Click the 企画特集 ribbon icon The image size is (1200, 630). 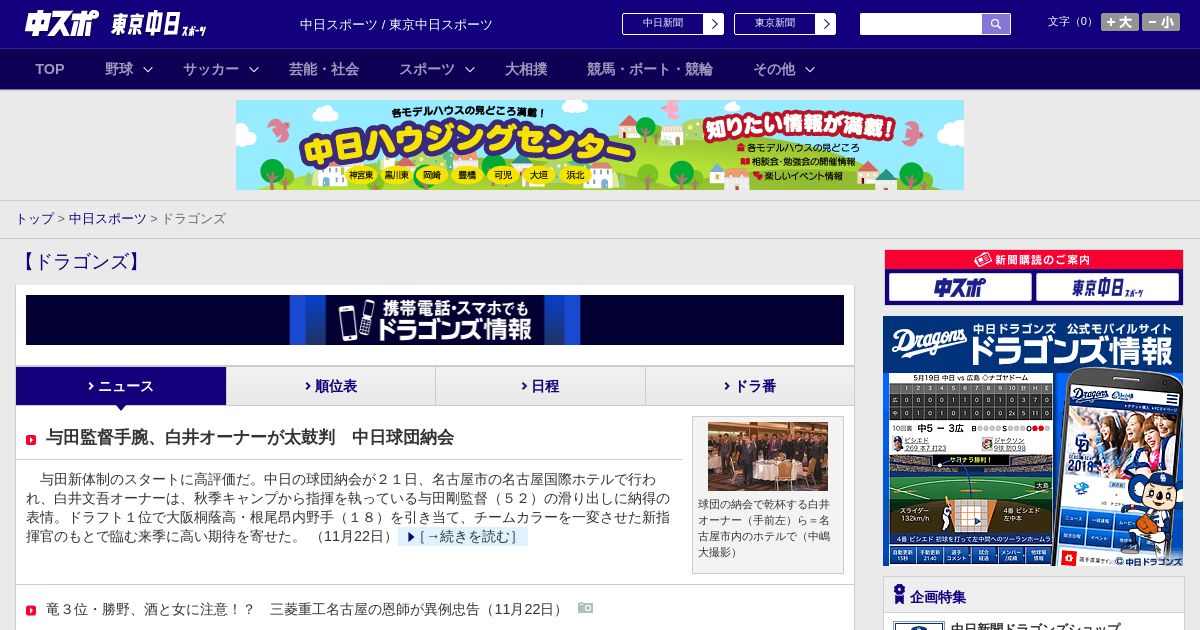(899, 595)
